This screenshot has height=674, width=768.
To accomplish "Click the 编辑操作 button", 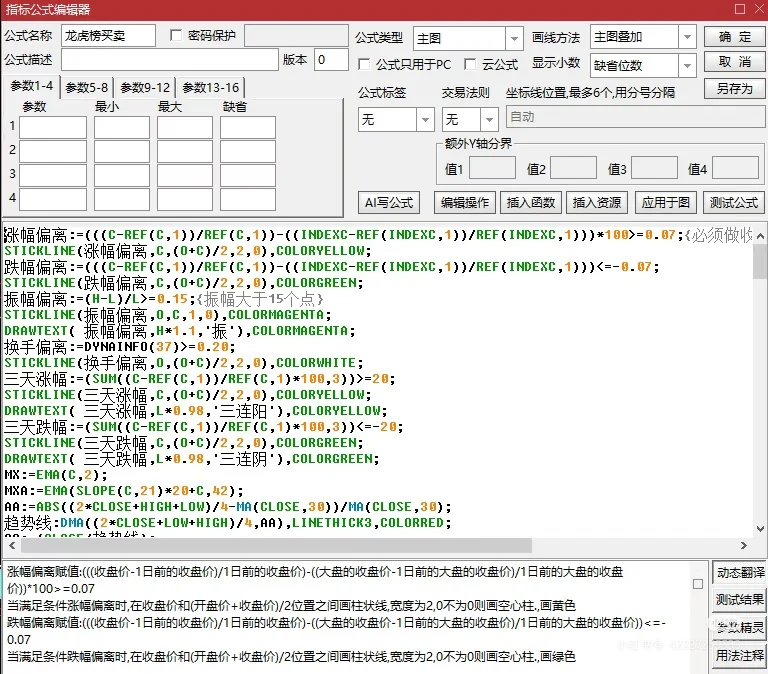I will [464, 202].
